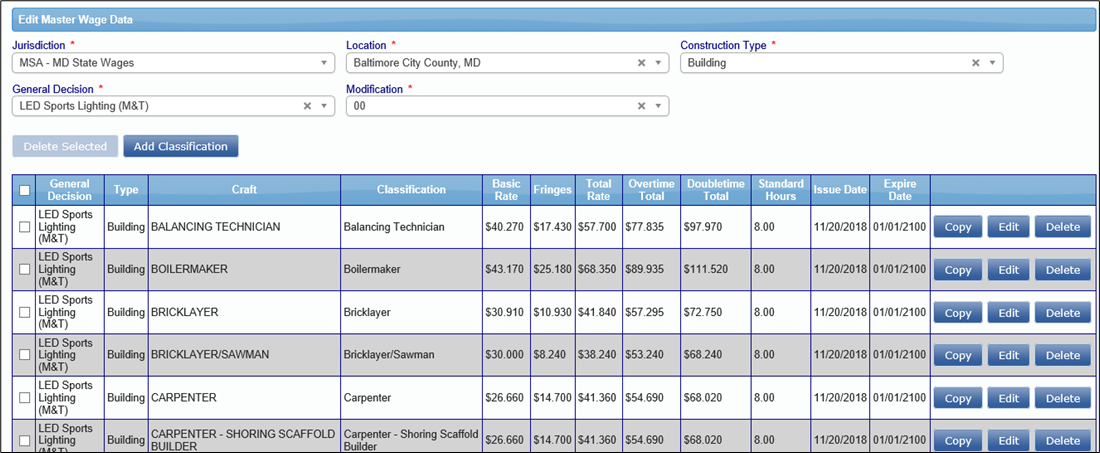
Task: Check the BRICKLAYER row checkbox
Action: [25, 312]
